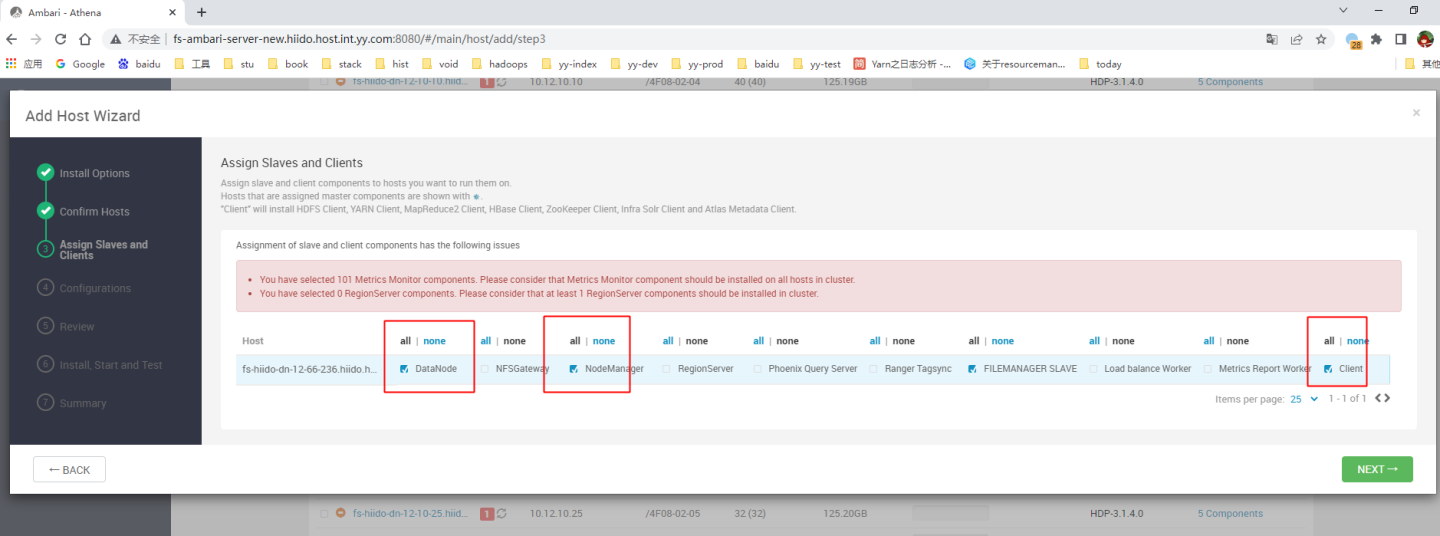Click the share page icon
Image resolution: width=1440 pixels, height=536 pixels.
pyautogui.click(x=1296, y=39)
